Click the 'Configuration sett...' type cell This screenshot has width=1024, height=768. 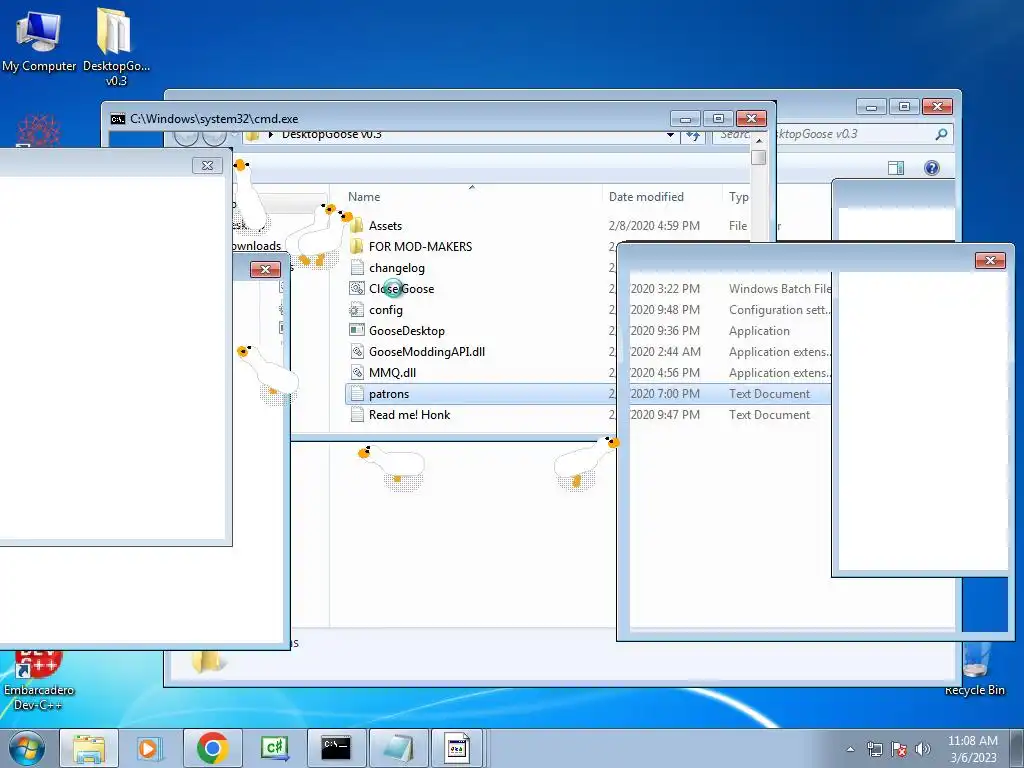[x=780, y=310]
